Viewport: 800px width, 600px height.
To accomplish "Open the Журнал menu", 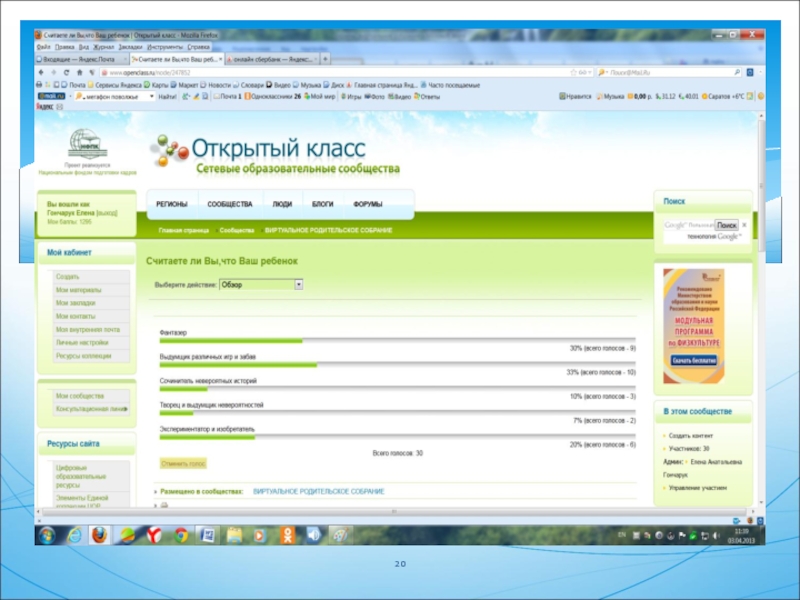I will click(x=104, y=47).
